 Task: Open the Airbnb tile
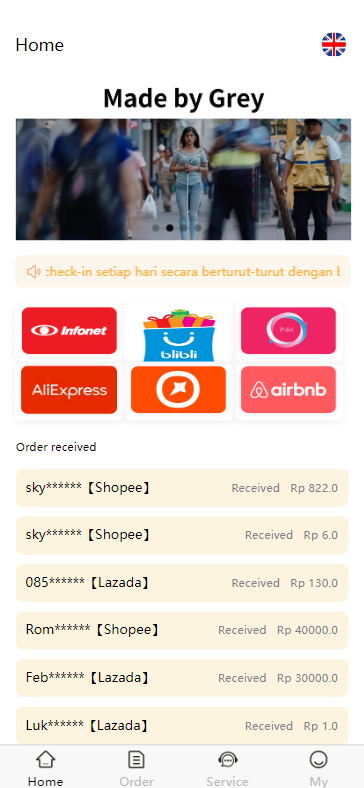click(x=288, y=390)
